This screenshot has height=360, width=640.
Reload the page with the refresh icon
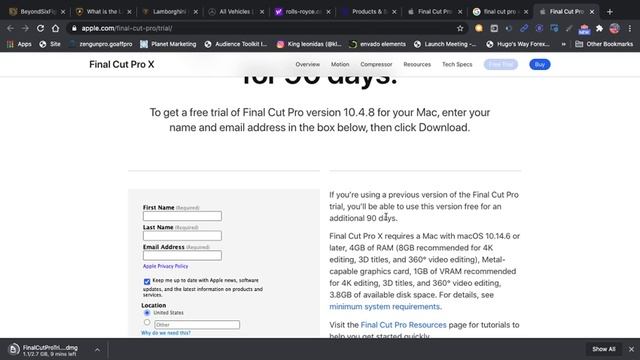tap(40, 28)
